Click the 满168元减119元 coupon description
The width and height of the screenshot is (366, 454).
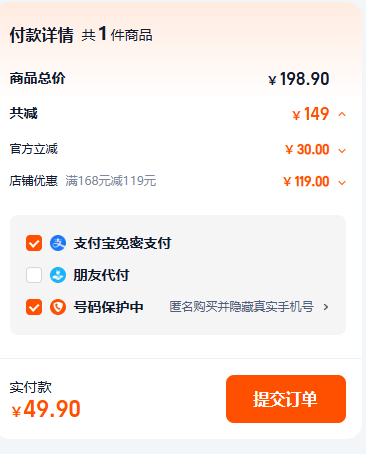click(111, 181)
